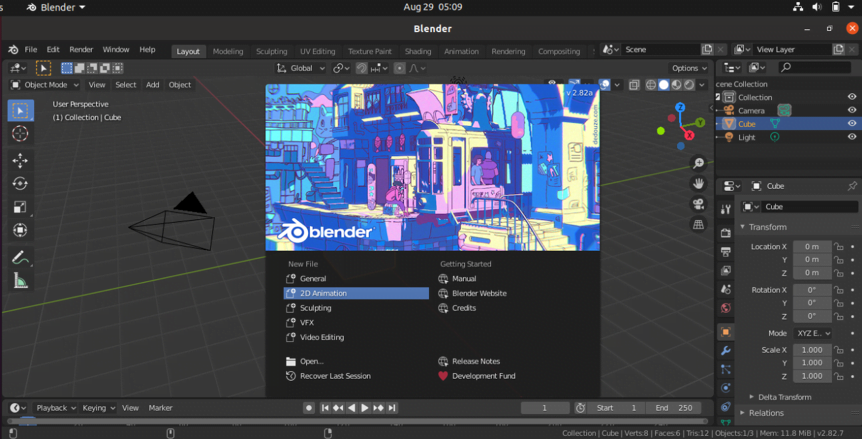This screenshot has height=439, width=862.
Task: Switch to Wireframe viewport shading
Action: click(651, 85)
